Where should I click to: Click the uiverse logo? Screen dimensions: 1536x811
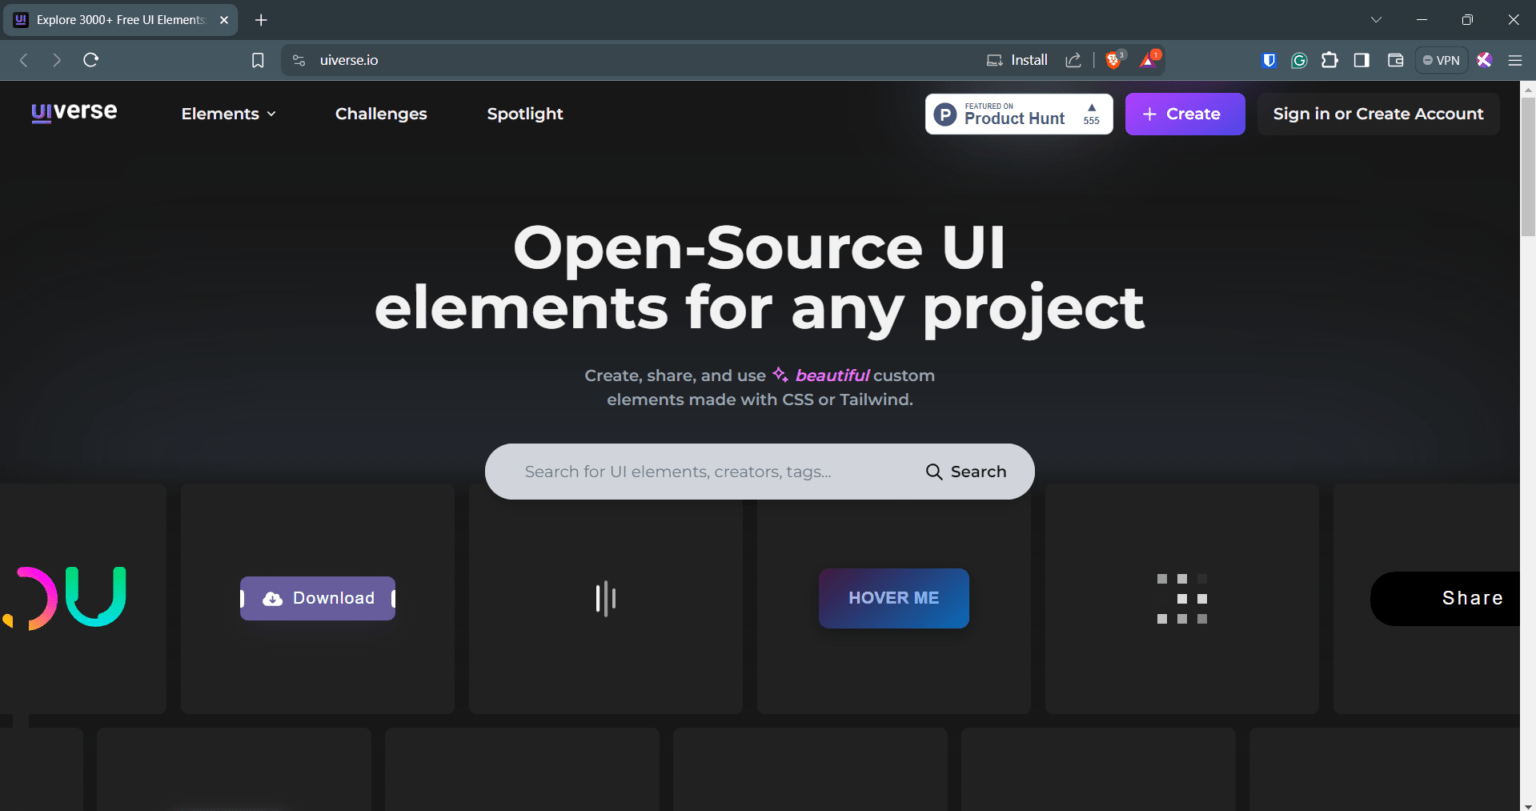point(73,113)
